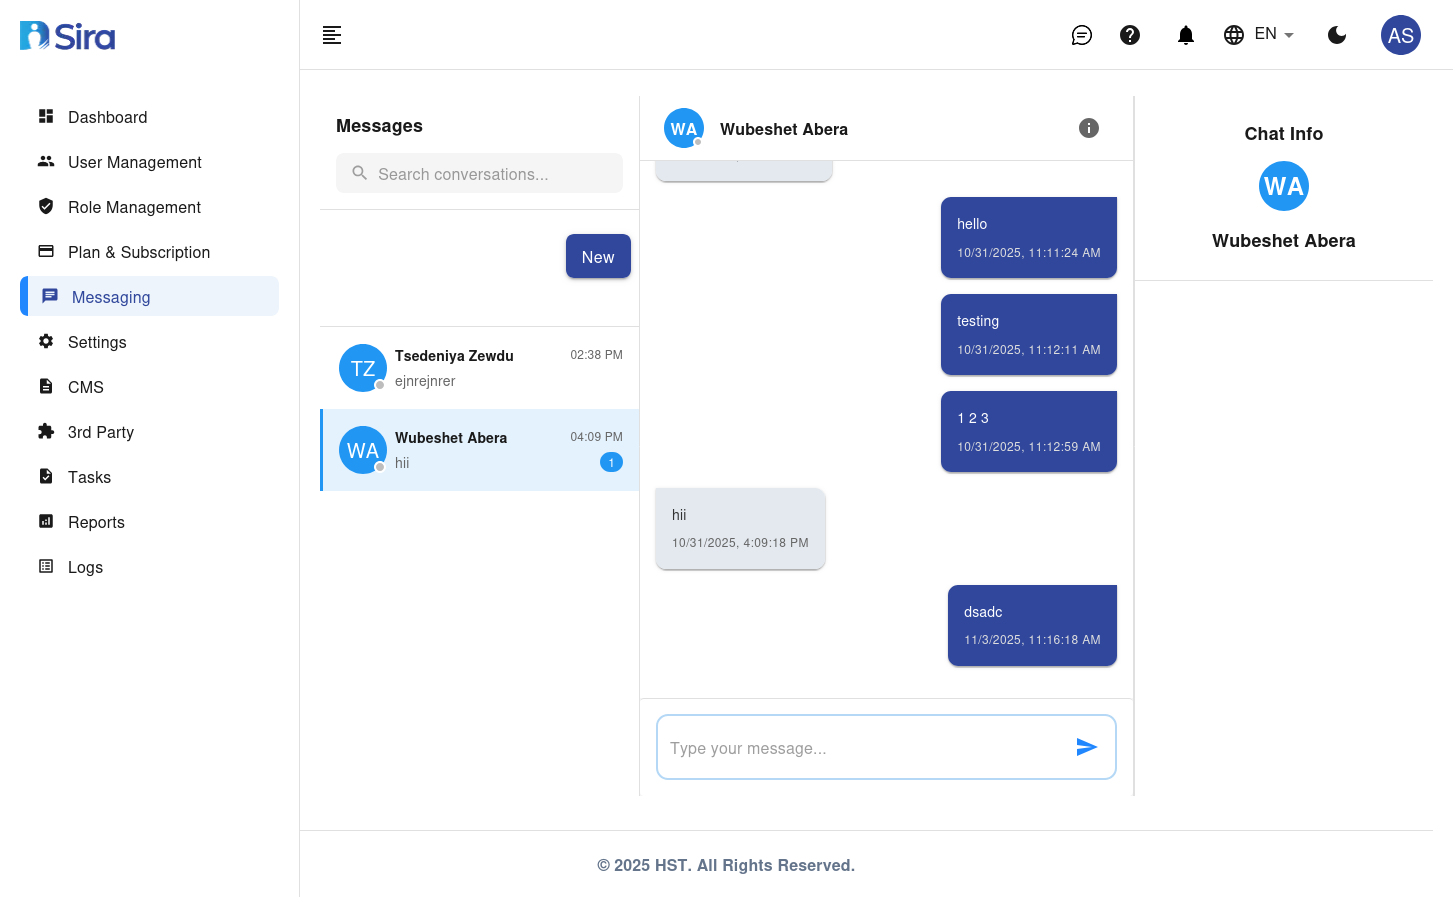1453x897 pixels.
Task: Open help with the question mark icon
Action: click(1130, 34)
